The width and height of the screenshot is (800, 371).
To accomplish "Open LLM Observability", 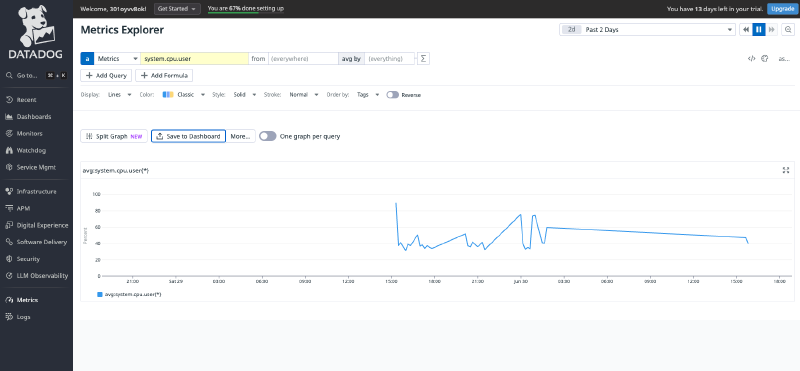I will tap(36, 276).
